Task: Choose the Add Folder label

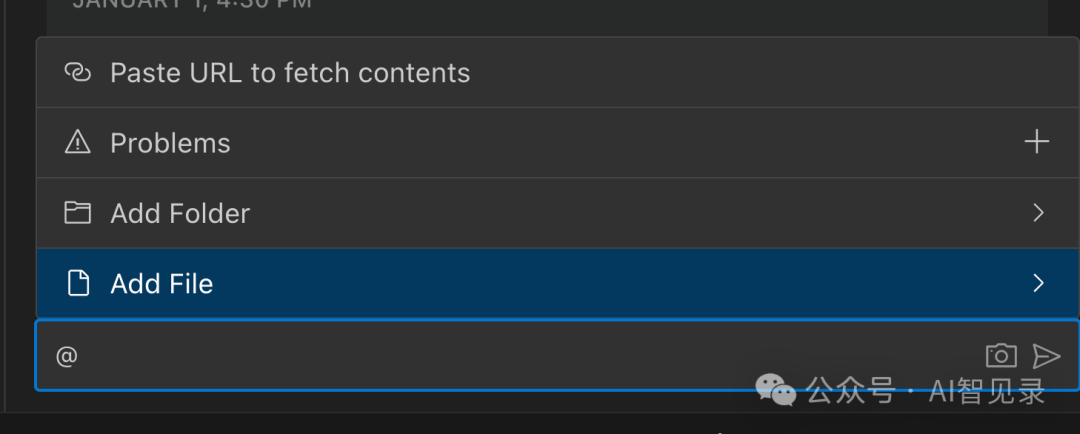Action: [180, 214]
